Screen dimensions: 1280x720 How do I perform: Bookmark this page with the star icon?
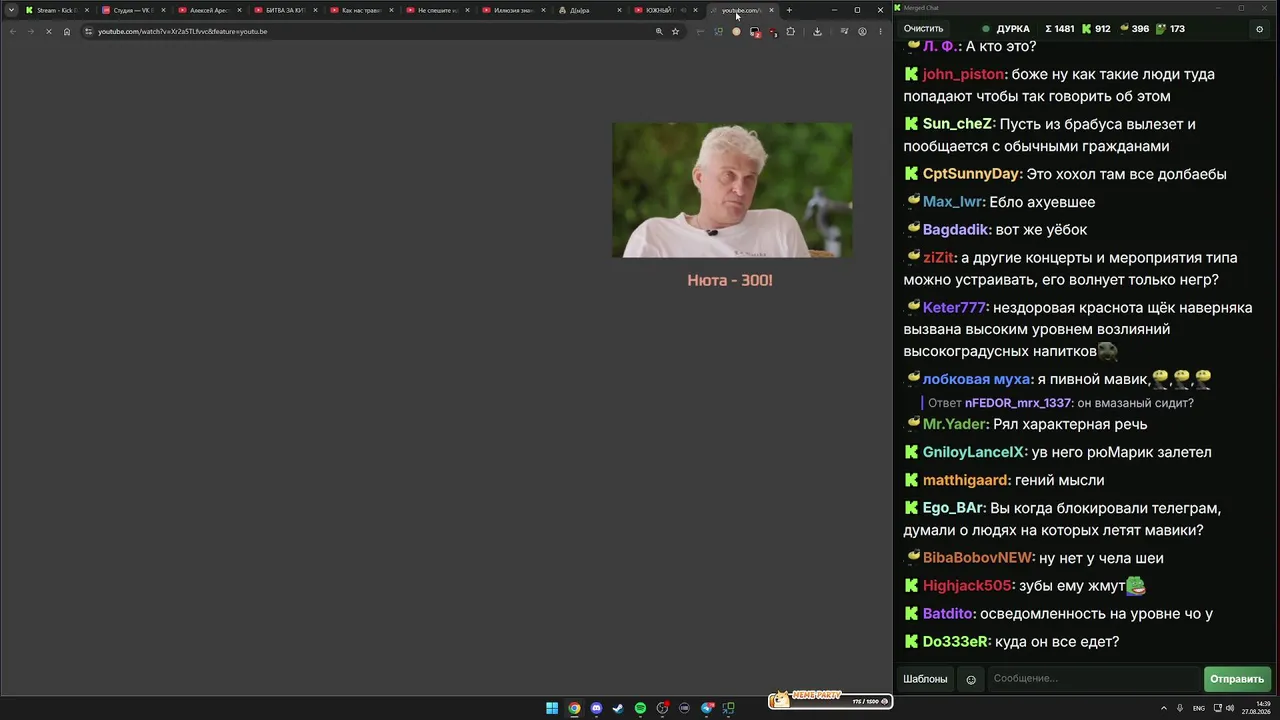(x=675, y=31)
